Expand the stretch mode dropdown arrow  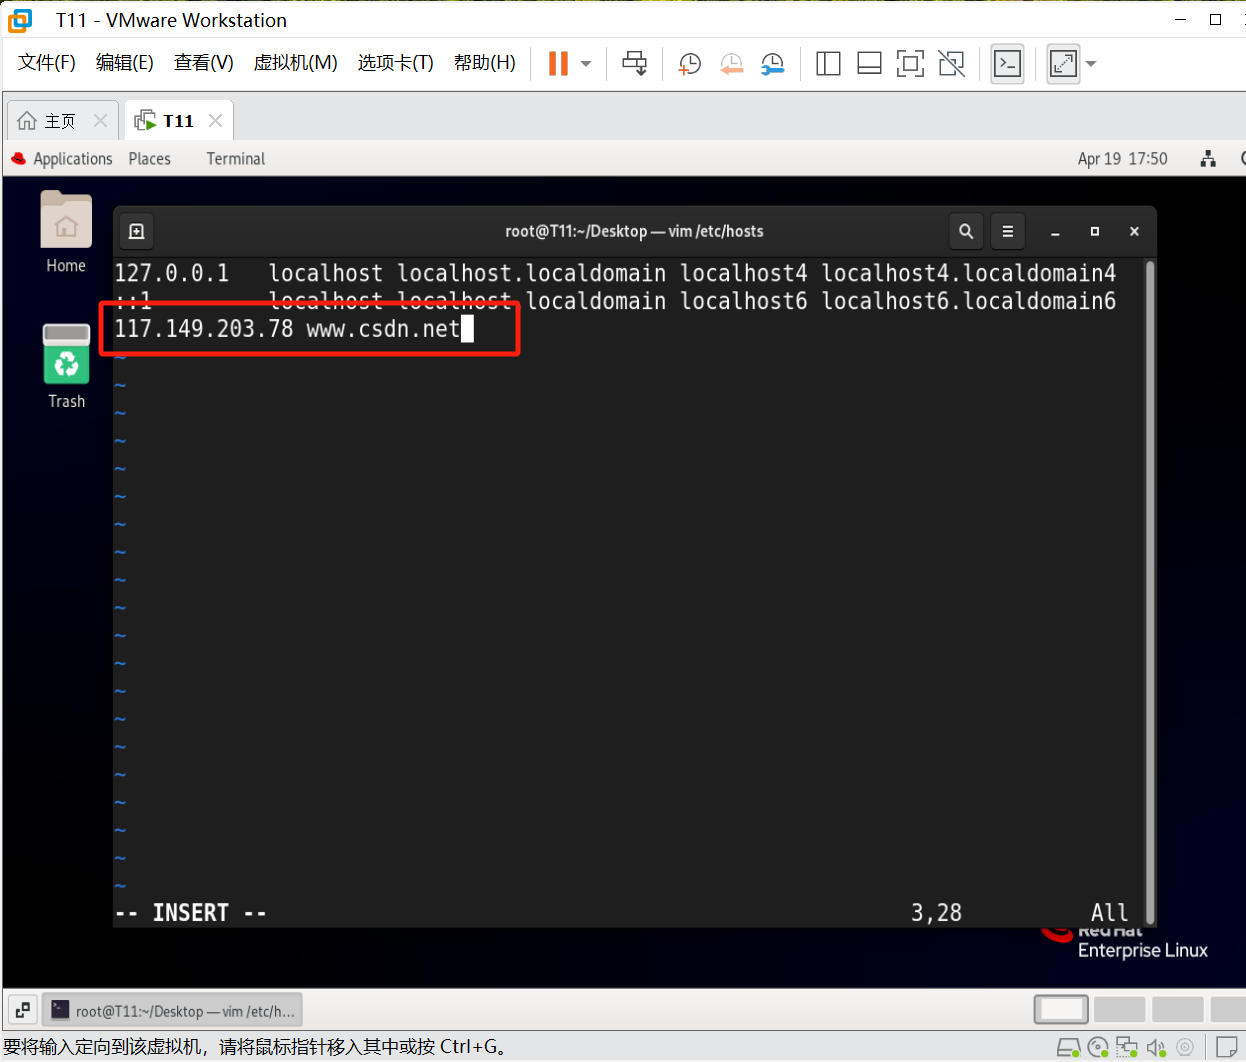click(x=1091, y=64)
